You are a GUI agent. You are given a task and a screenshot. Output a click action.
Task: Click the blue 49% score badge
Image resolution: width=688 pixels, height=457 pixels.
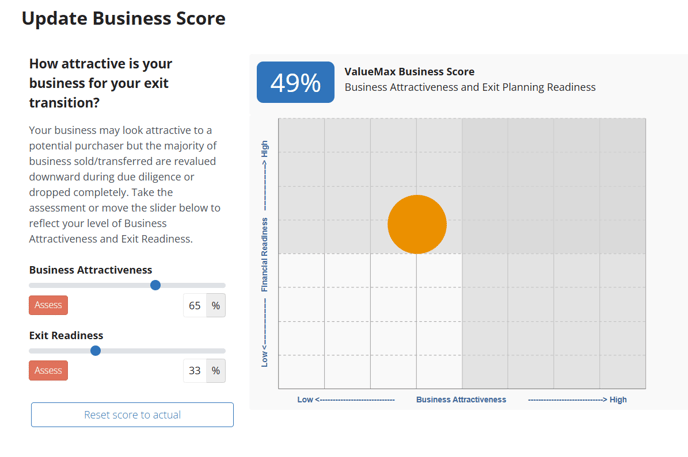(295, 82)
